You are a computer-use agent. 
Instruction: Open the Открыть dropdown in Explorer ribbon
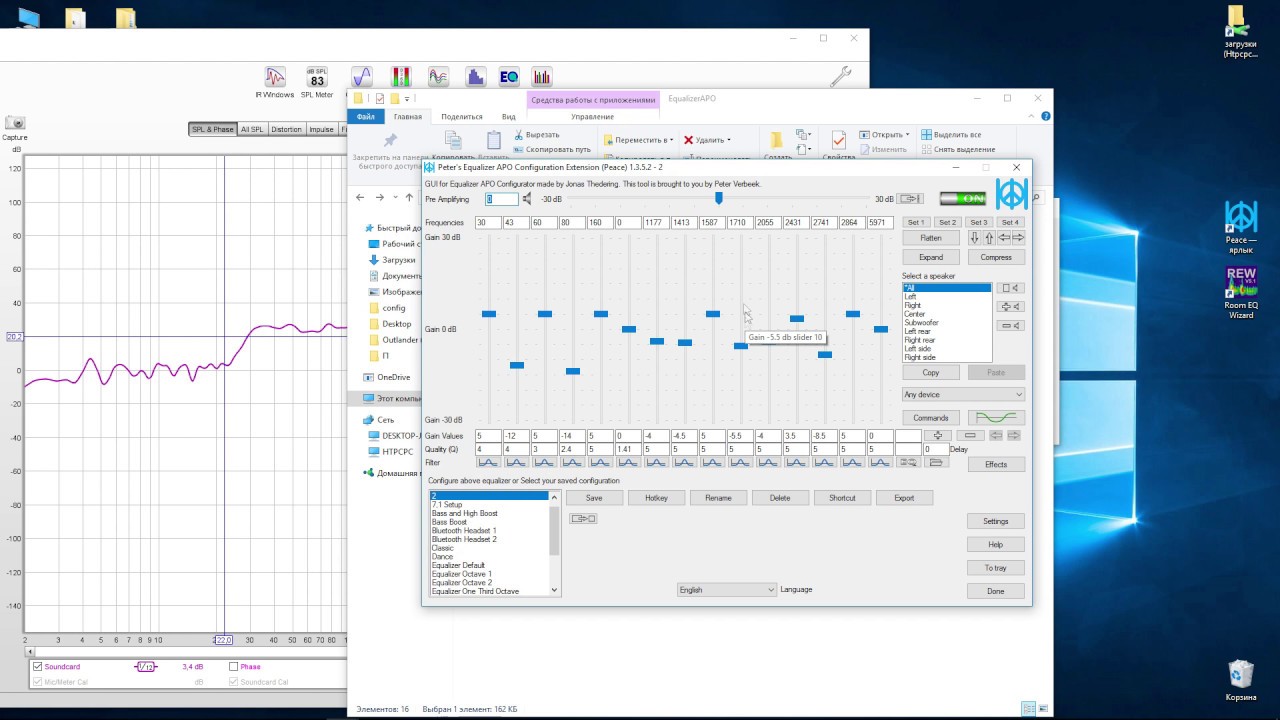pos(884,135)
